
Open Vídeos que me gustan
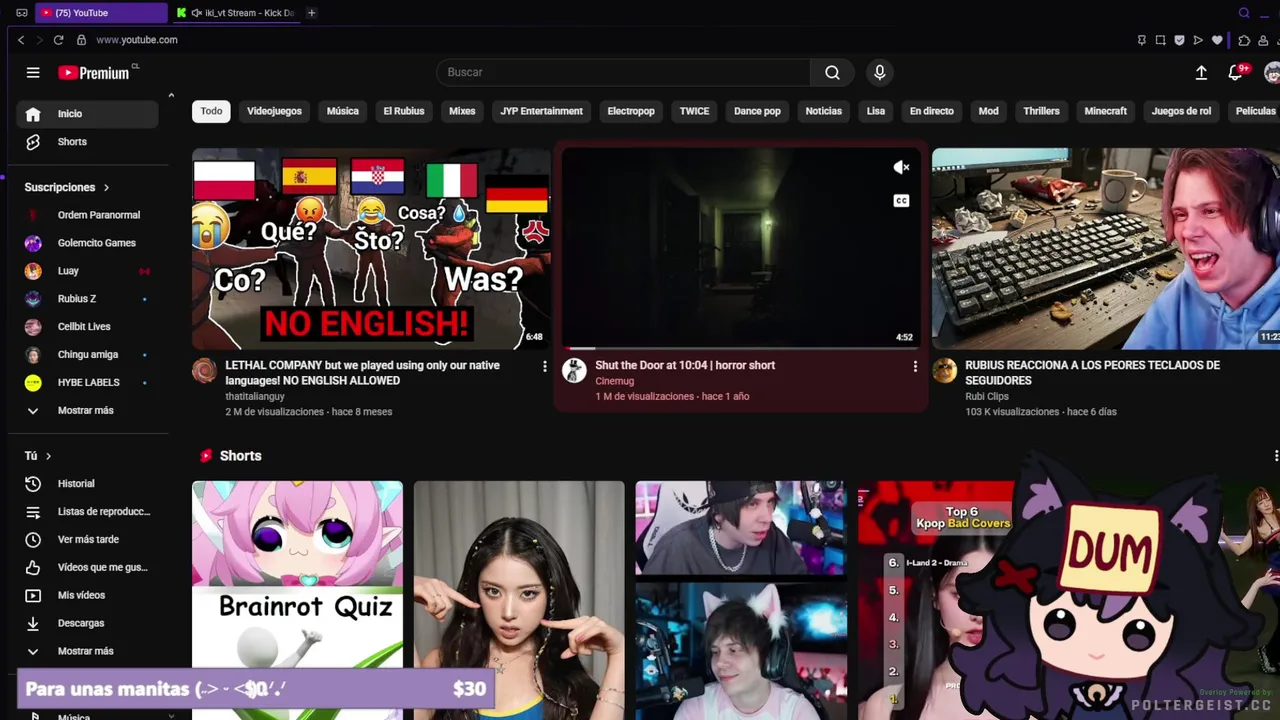88,568
